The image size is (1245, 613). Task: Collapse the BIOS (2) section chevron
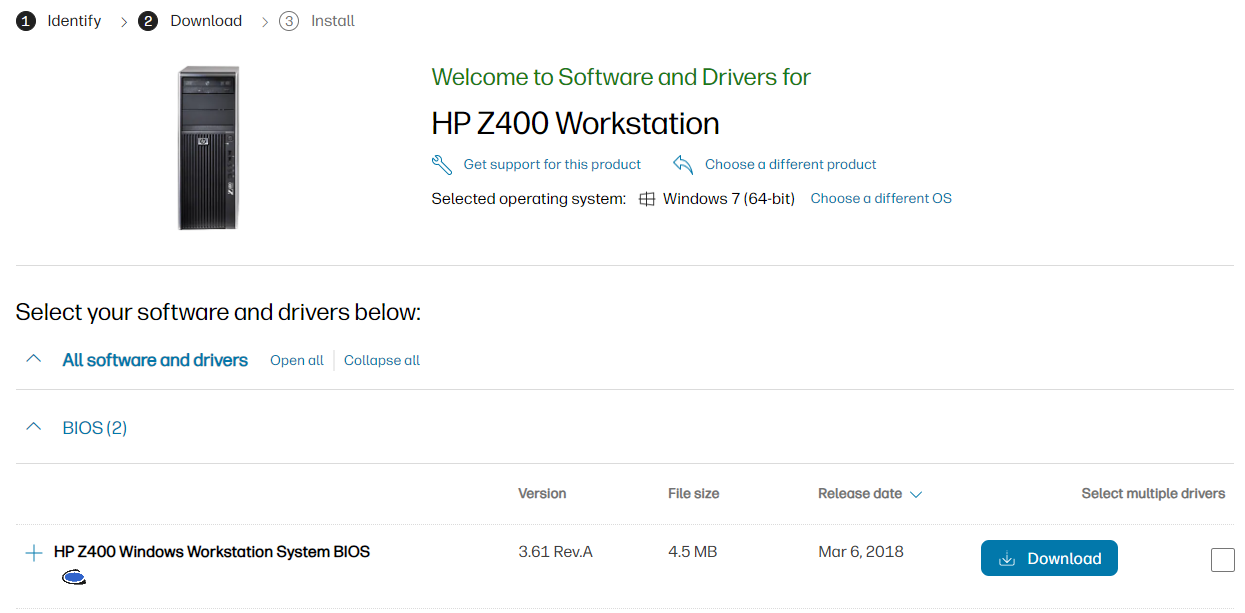pos(33,427)
